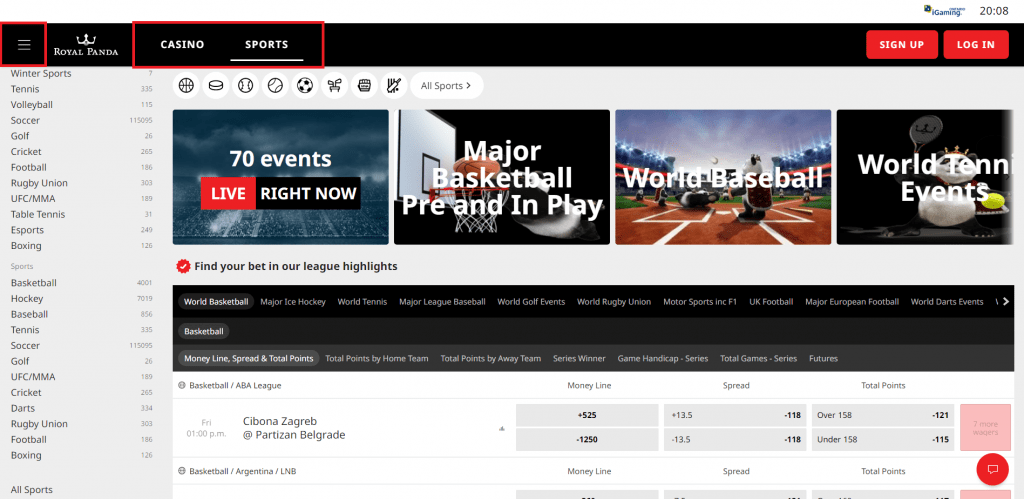Expand the All Sports pill button
Screen dimensions: 1024x499
tap(447, 86)
